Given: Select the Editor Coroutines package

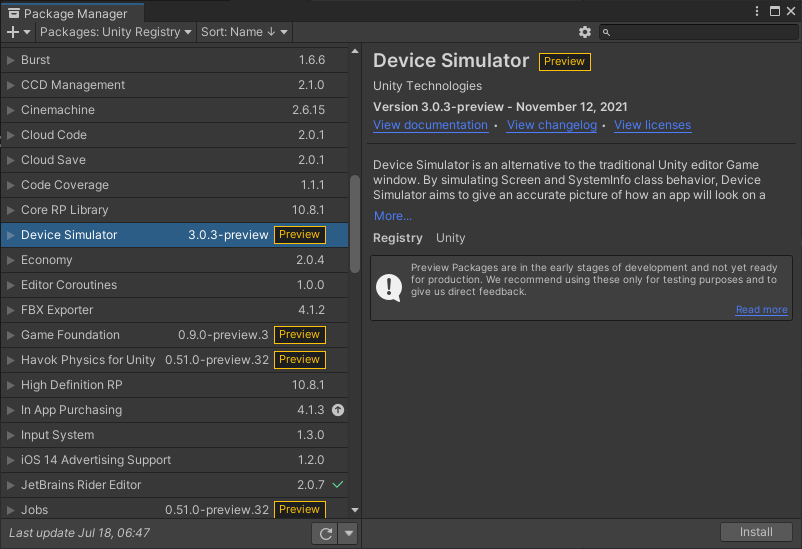Looking at the screenshot, I should (x=174, y=285).
